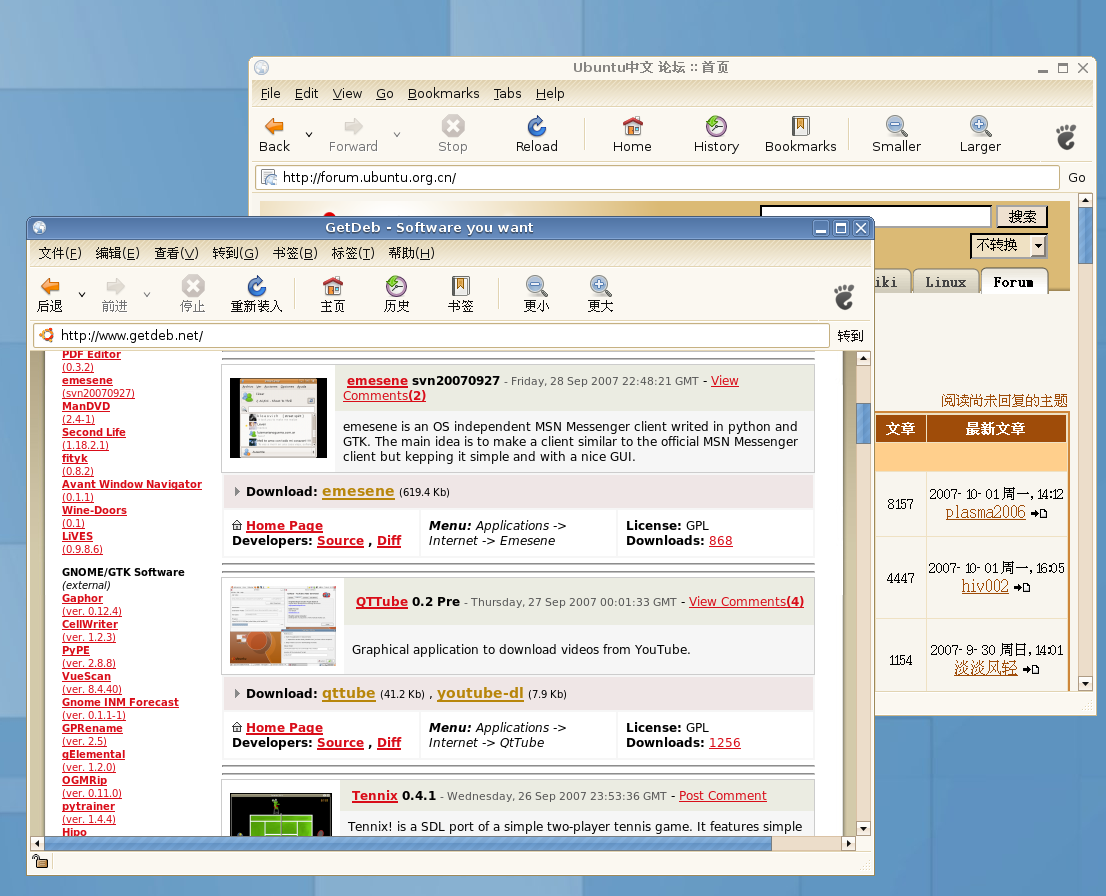Open 编辑(E) menu in GetDeb window

tap(118, 253)
